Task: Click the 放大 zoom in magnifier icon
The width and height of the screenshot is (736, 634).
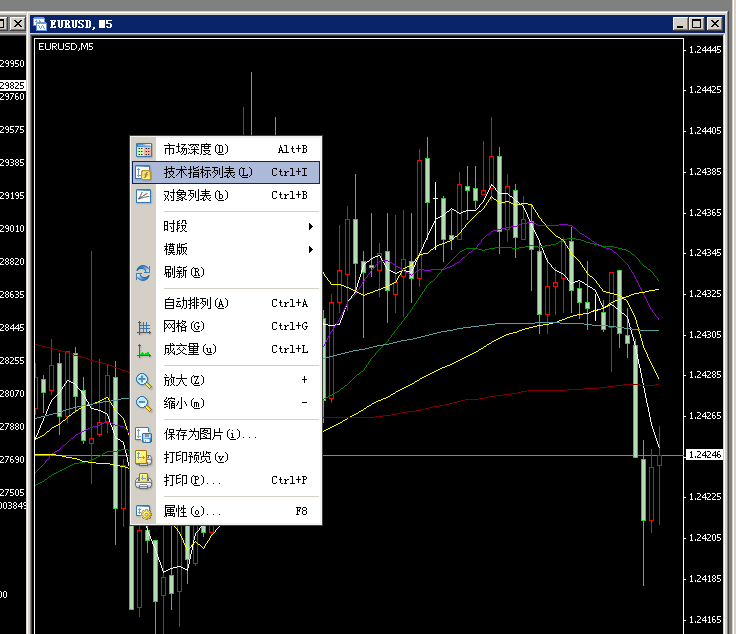Action: (x=144, y=381)
